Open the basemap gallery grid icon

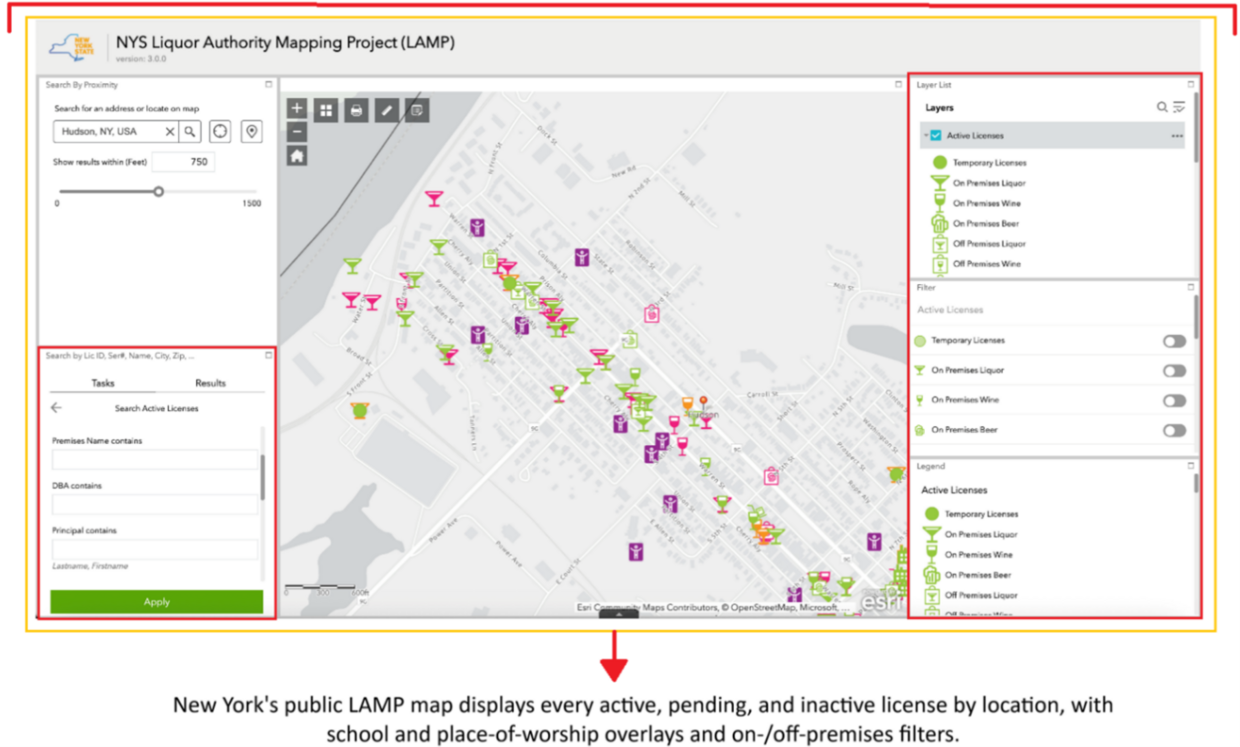326,111
